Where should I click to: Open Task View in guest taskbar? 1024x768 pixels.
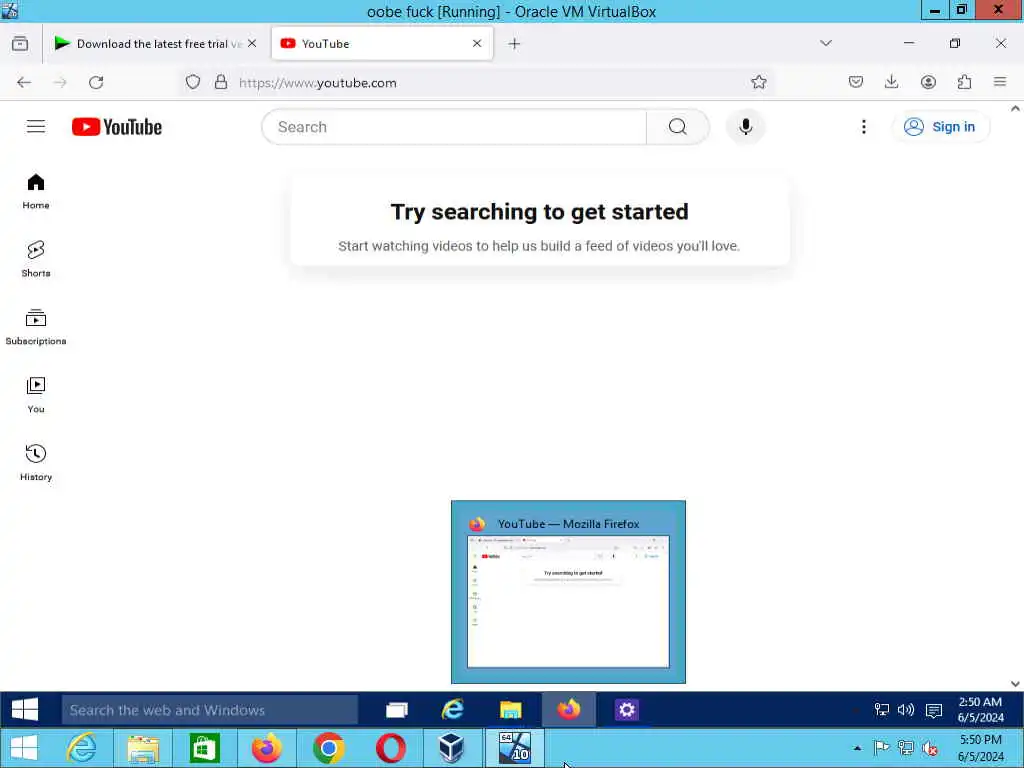tap(396, 710)
